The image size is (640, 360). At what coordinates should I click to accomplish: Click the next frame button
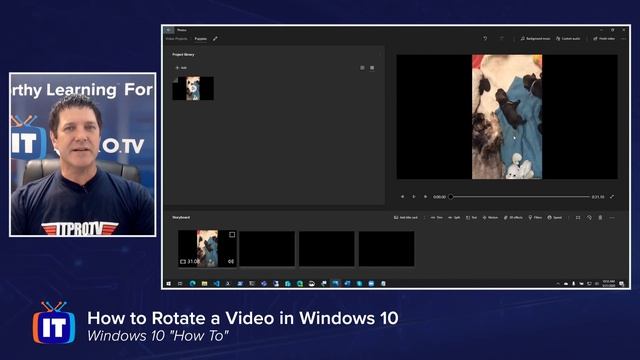(x=425, y=197)
